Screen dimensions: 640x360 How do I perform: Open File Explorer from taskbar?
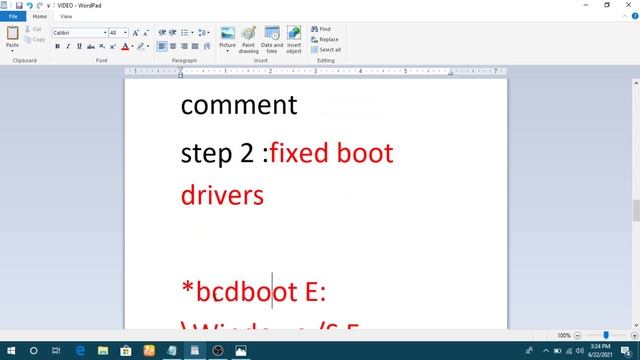point(103,351)
